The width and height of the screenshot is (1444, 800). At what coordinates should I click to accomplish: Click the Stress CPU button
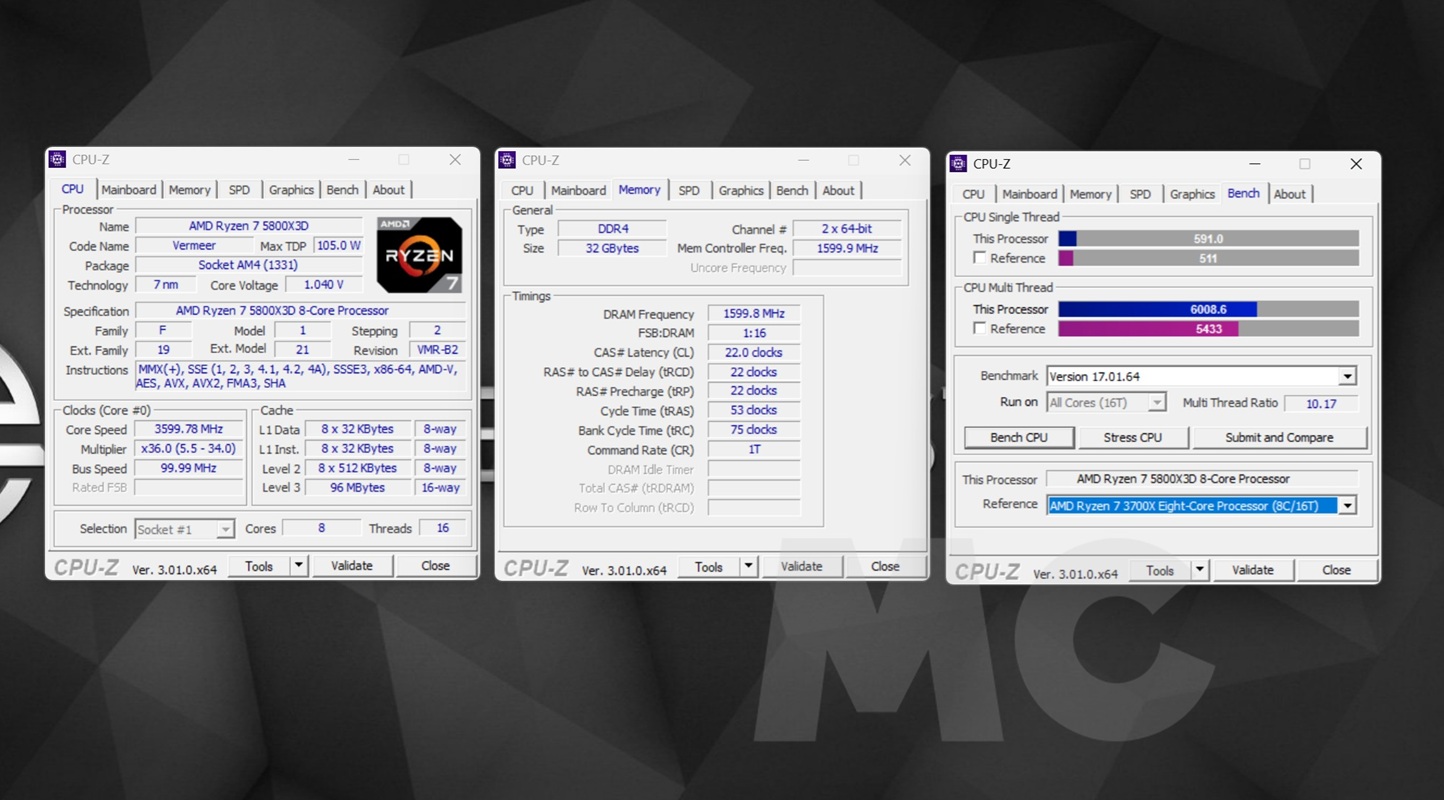(x=1133, y=438)
